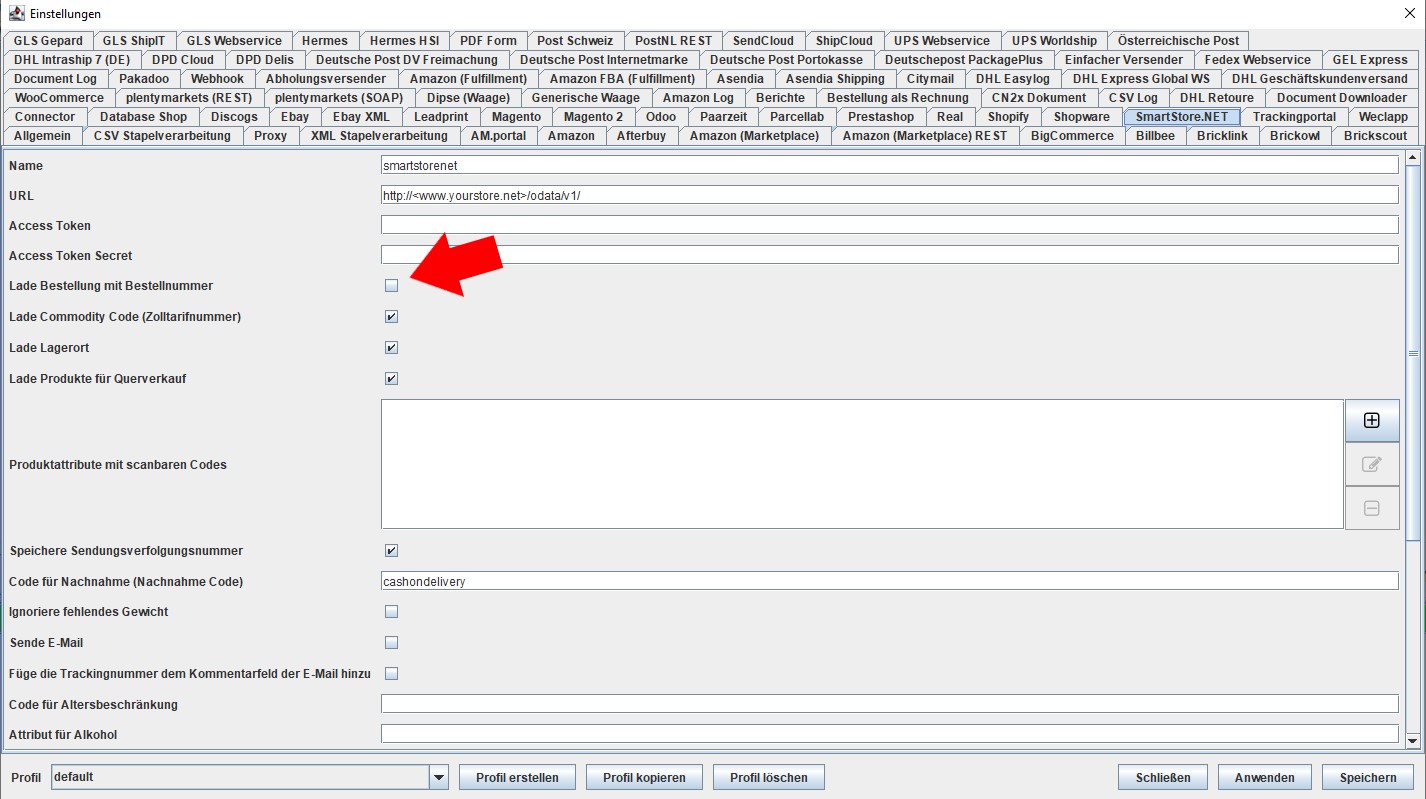The width and height of the screenshot is (1426, 799).
Task: Enable Lade Bestellung mit Bestellnummer checkbox
Action: tap(391, 286)
